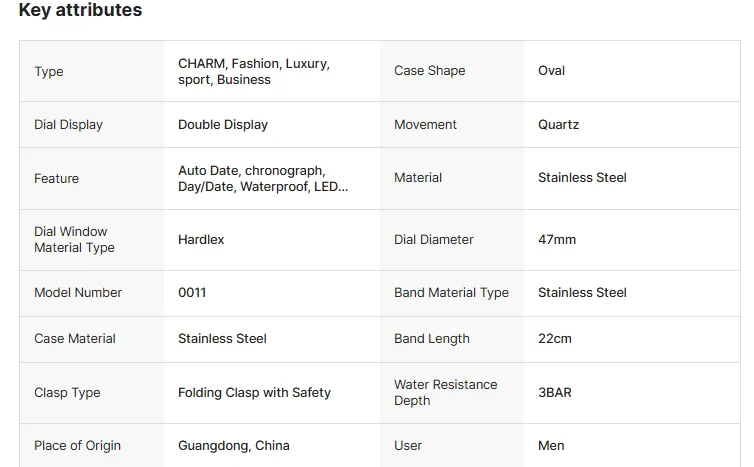
Task: Select the Hardlex window material value
Action: pyautogui.click(x=201, y=240)
